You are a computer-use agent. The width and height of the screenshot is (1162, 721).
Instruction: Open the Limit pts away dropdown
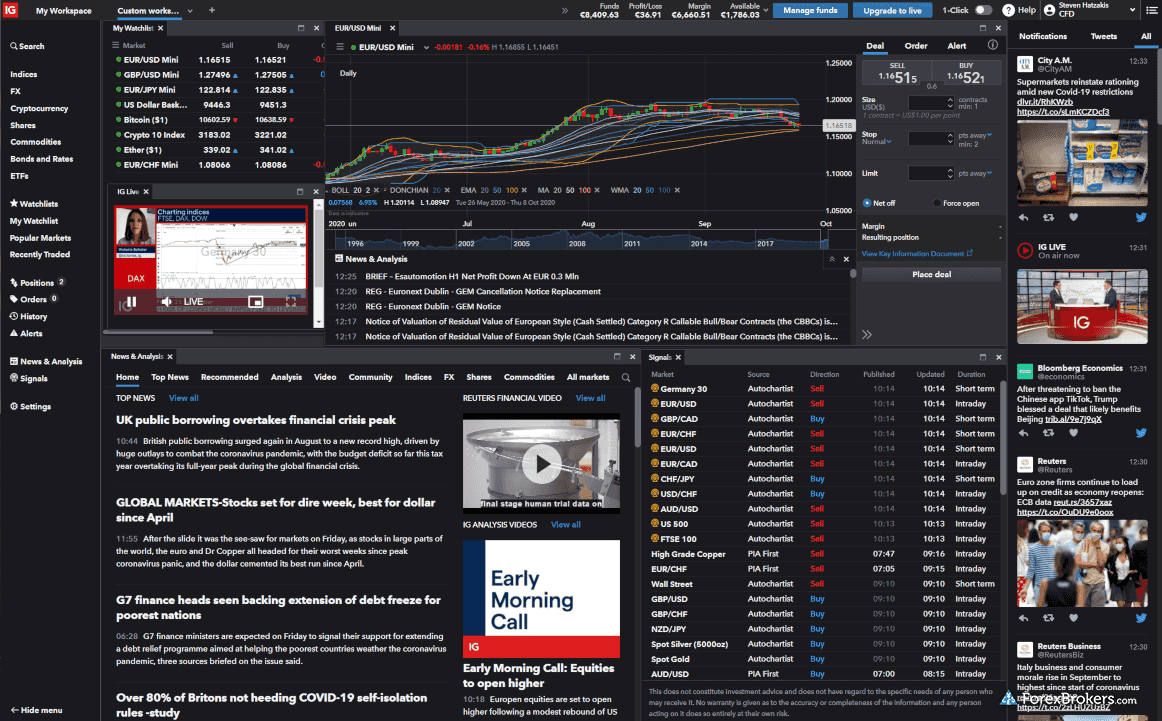[x=975, y=173]
